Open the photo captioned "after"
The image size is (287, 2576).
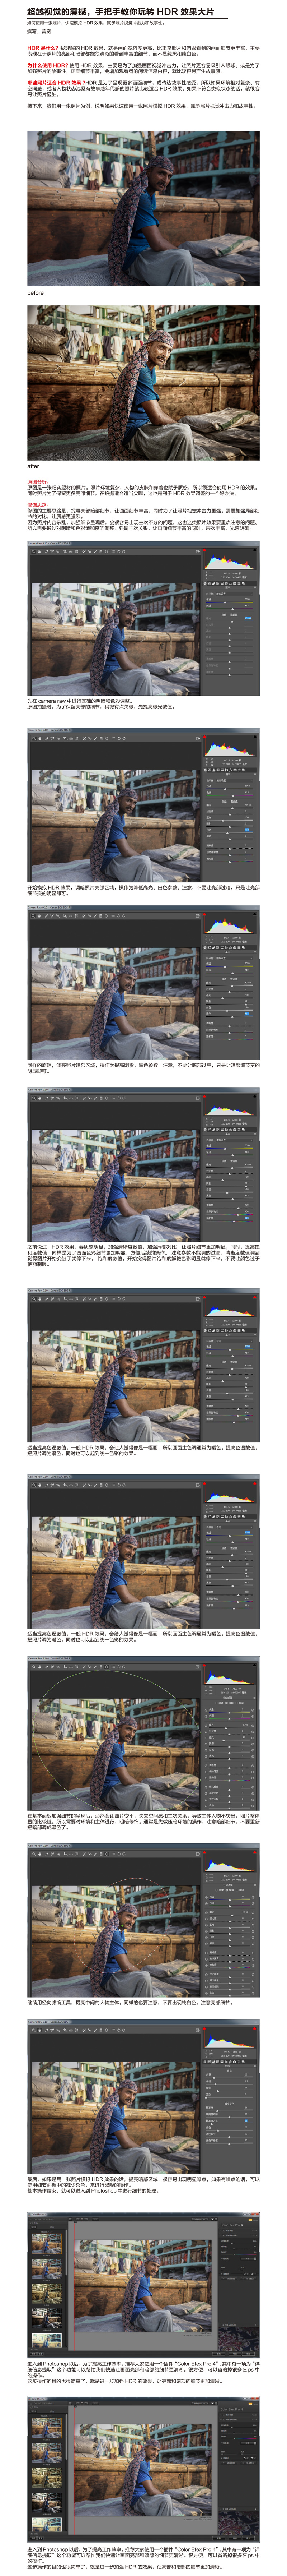pyautogui.click(x=143, y=383)
